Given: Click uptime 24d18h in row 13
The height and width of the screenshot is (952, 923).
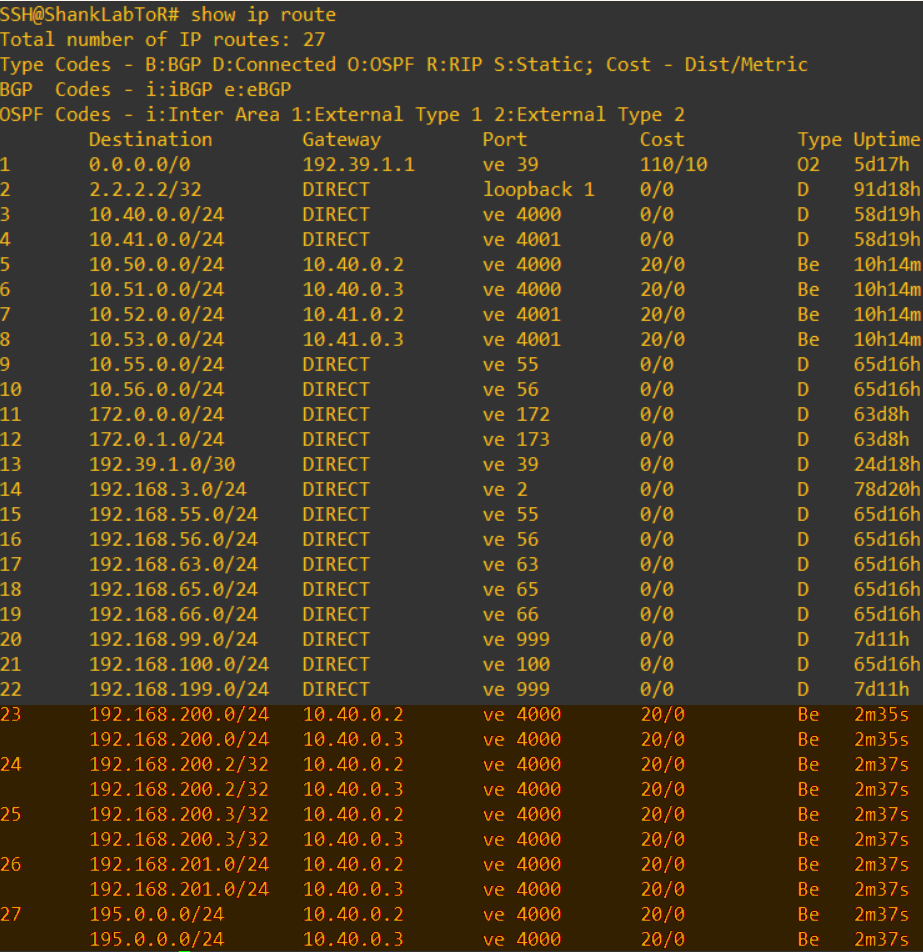Looking at the screenshot, I should (x=887, y=464).
